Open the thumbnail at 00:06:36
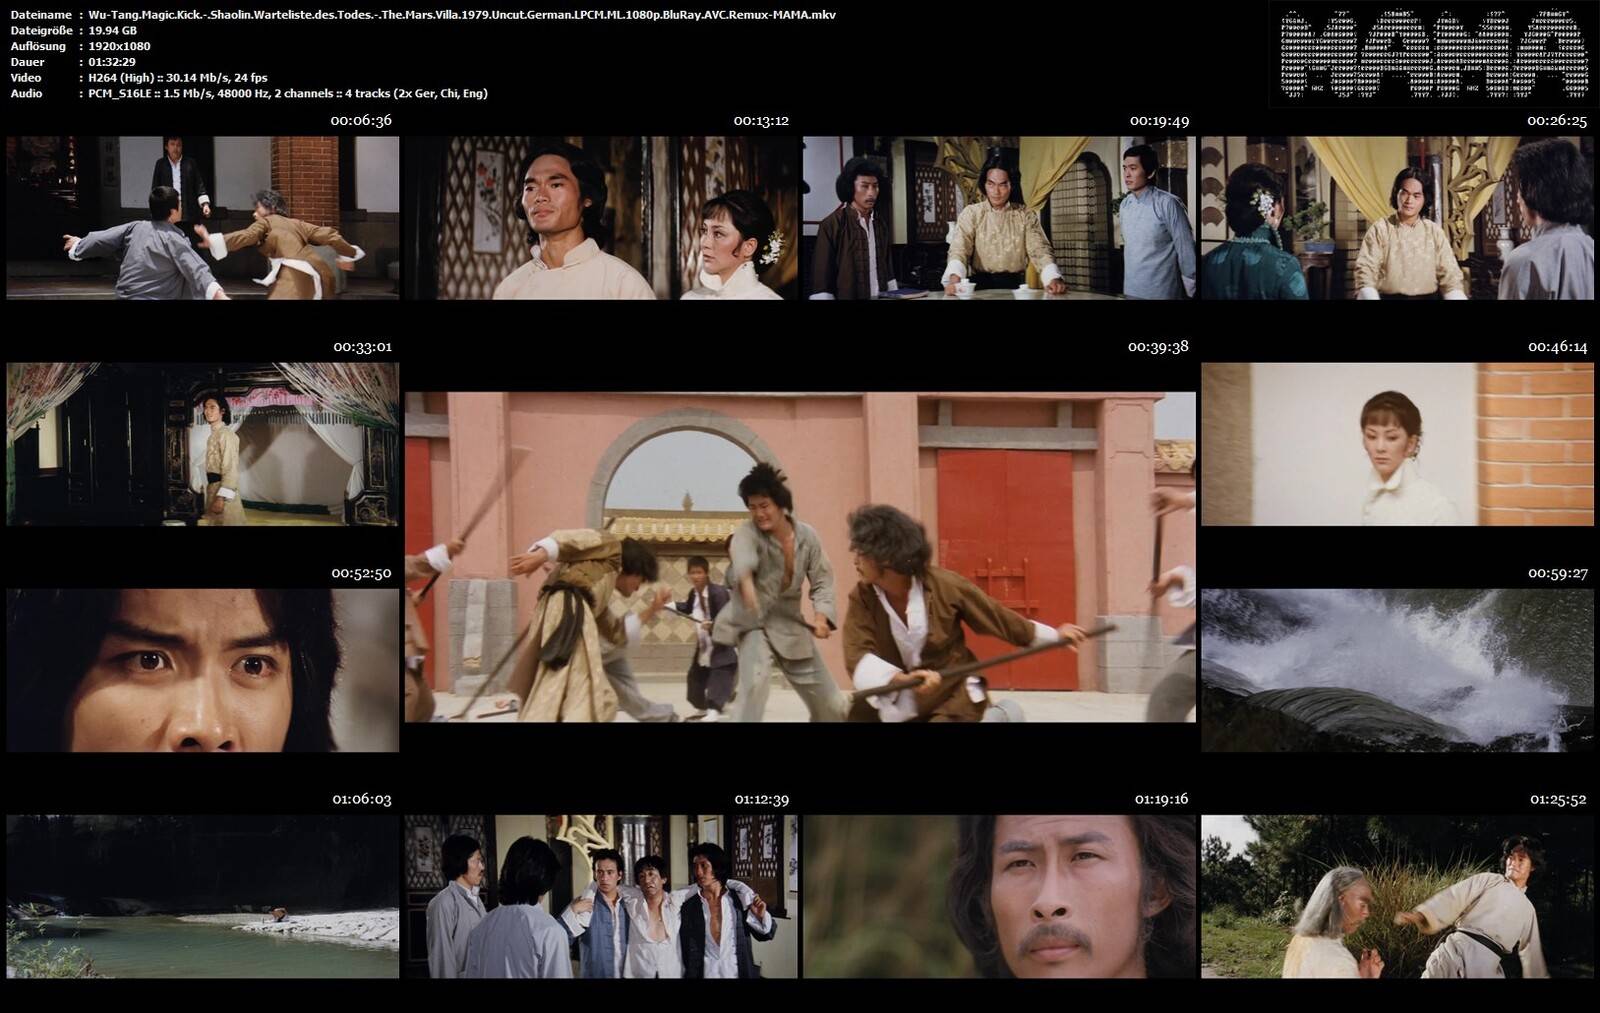This screenshot has width=1600, height=1013. point(203,218)
